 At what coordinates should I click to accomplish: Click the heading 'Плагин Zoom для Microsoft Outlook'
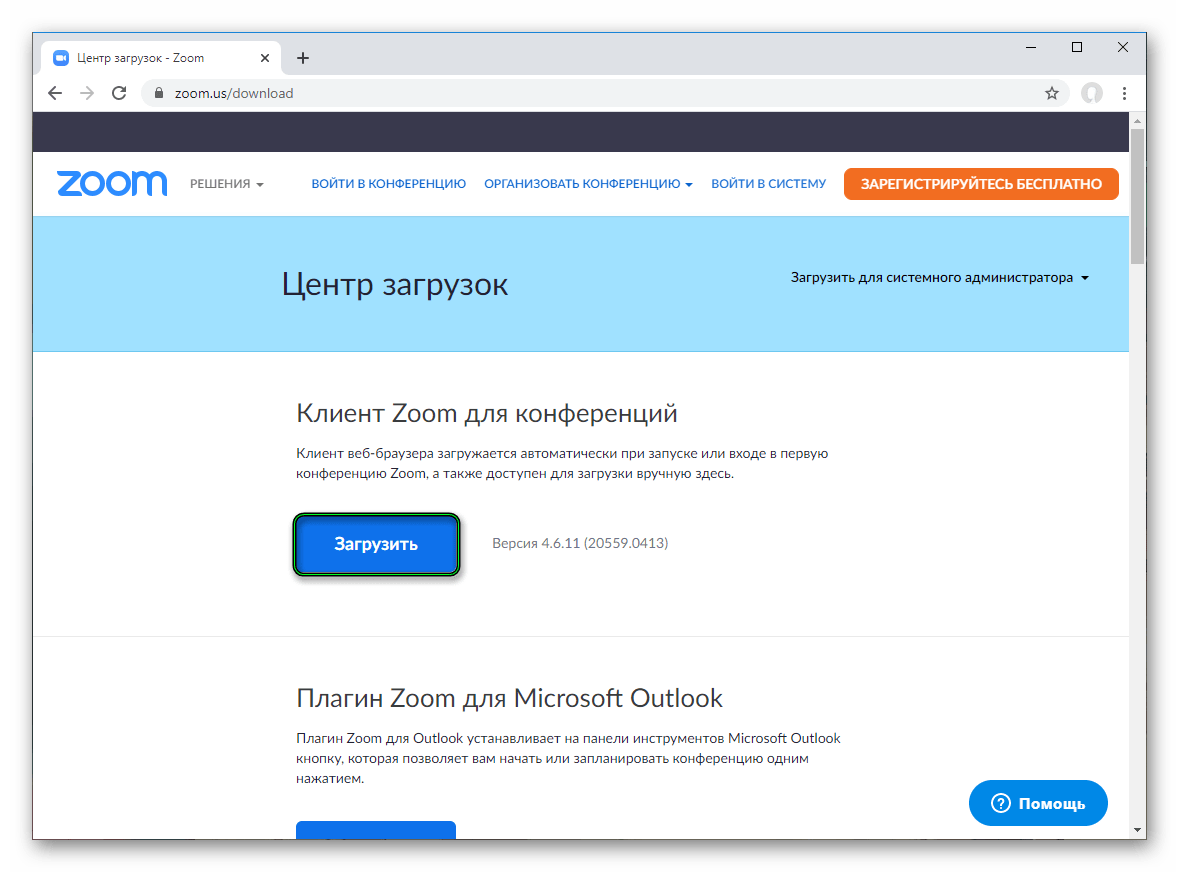[x=509, y=698]
